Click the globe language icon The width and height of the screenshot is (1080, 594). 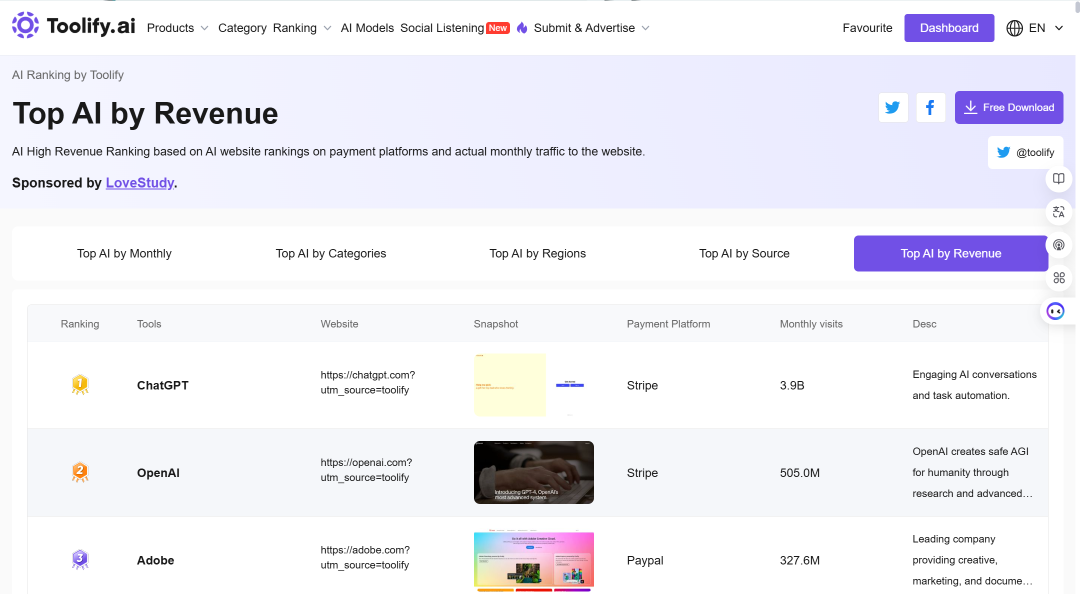(1015, 28)
